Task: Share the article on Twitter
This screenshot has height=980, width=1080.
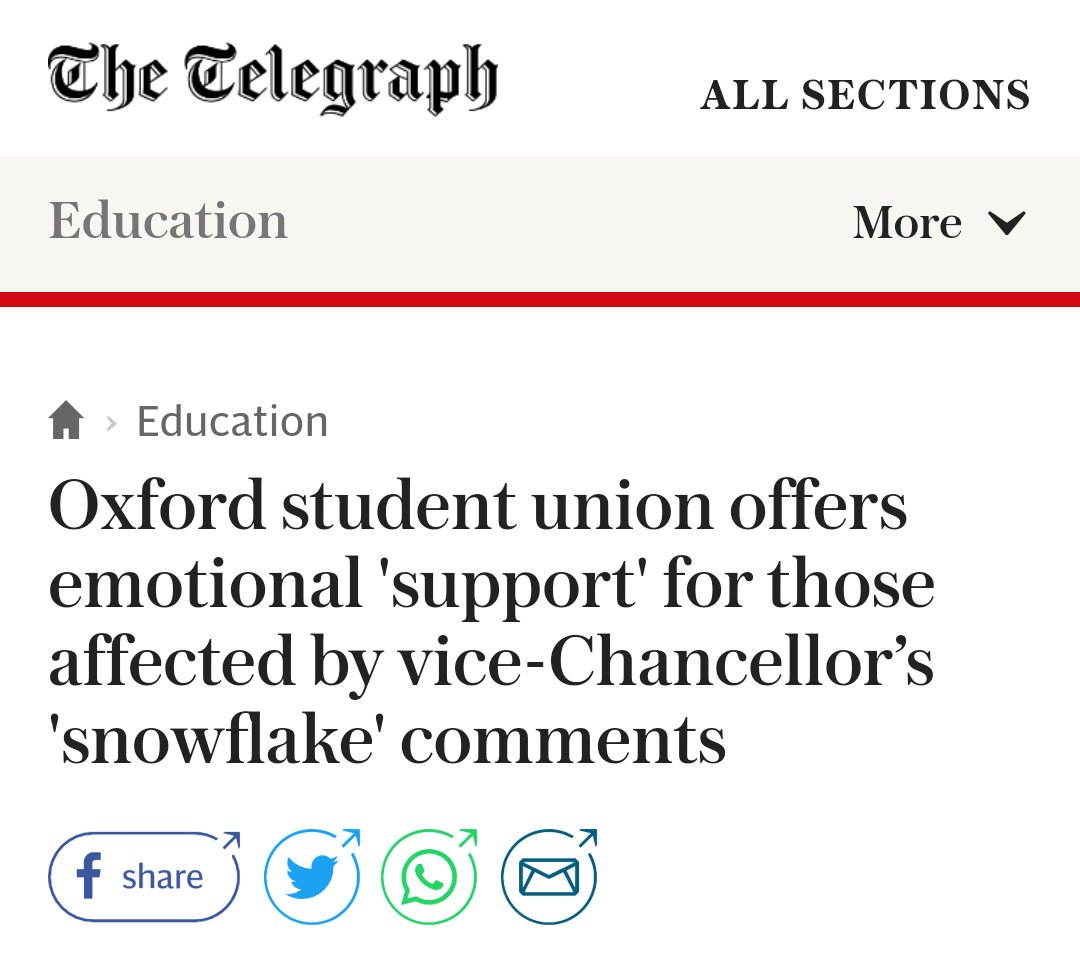Action: pyautogui.click(x=310, y=877)
